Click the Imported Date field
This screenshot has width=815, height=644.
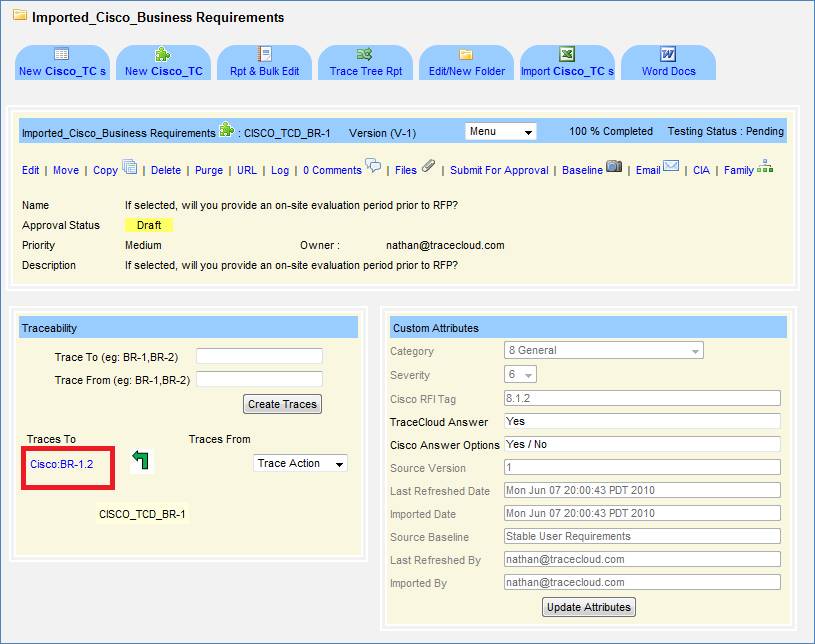point(642,513)
